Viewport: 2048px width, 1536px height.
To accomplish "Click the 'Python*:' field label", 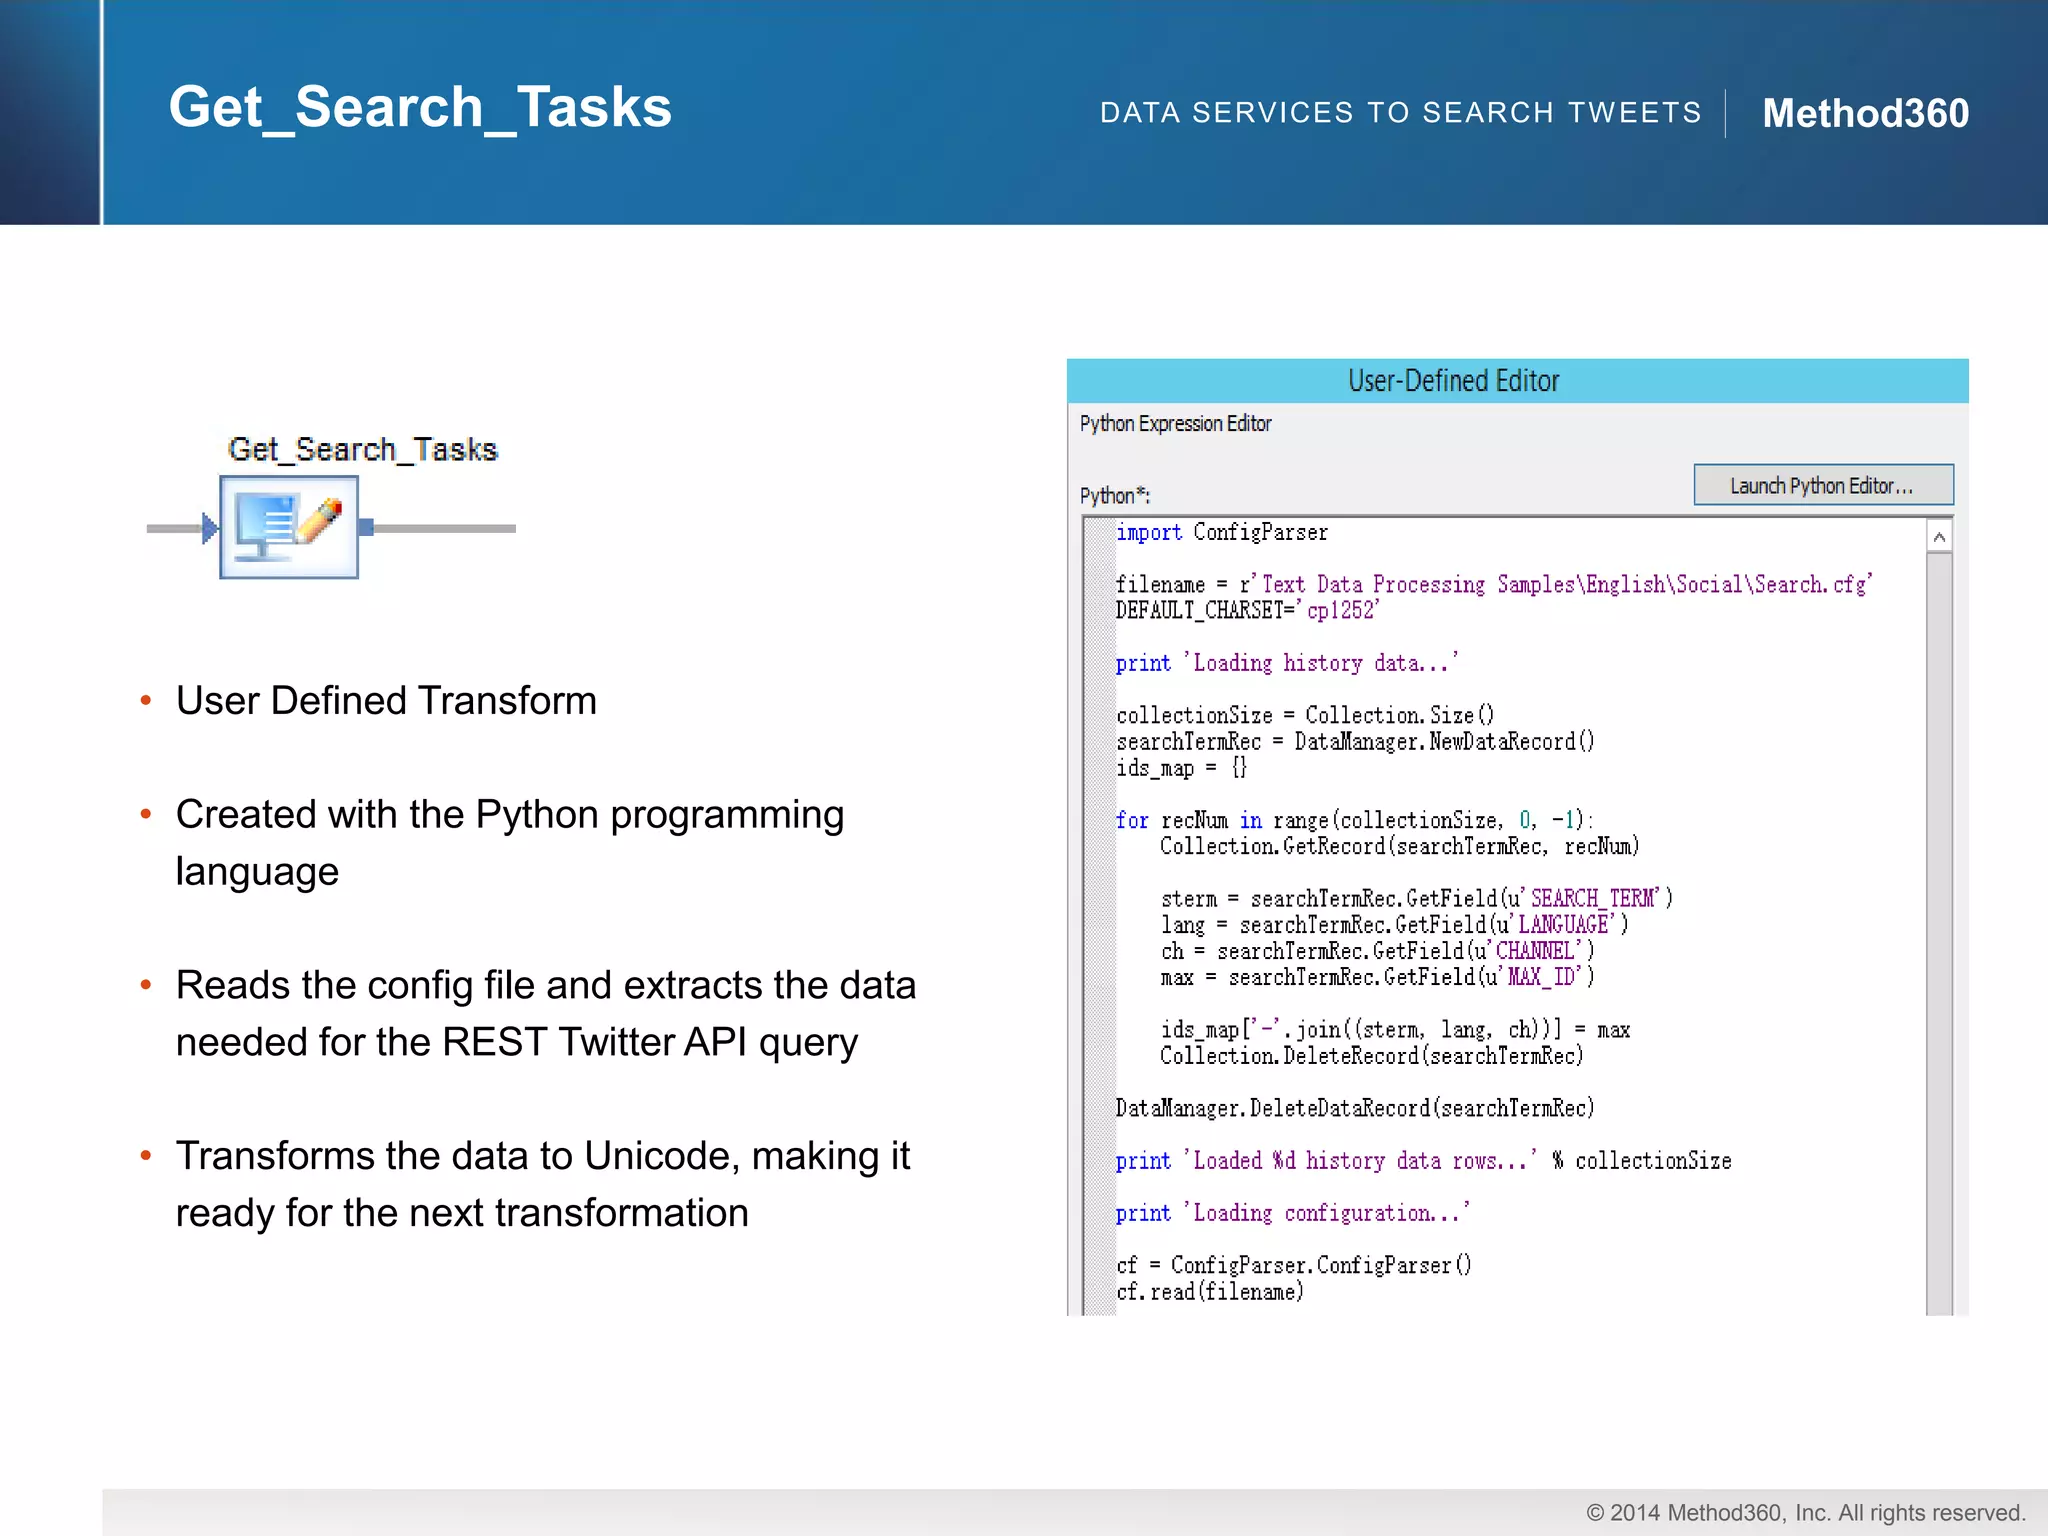I will coord(1115,496).
